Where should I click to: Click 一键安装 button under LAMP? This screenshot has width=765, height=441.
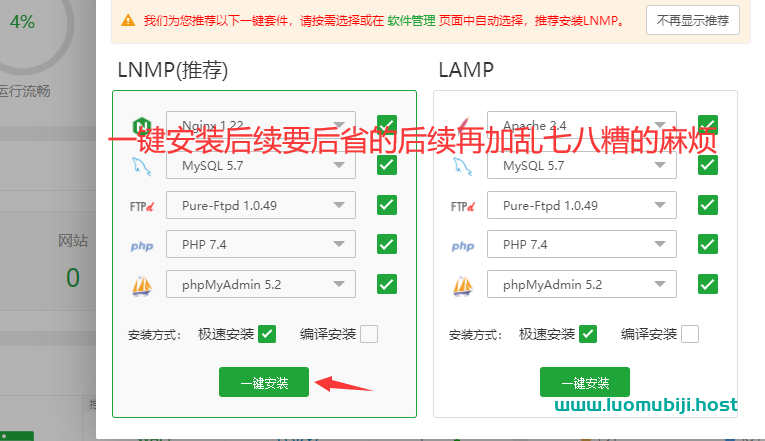coord(585,382)
